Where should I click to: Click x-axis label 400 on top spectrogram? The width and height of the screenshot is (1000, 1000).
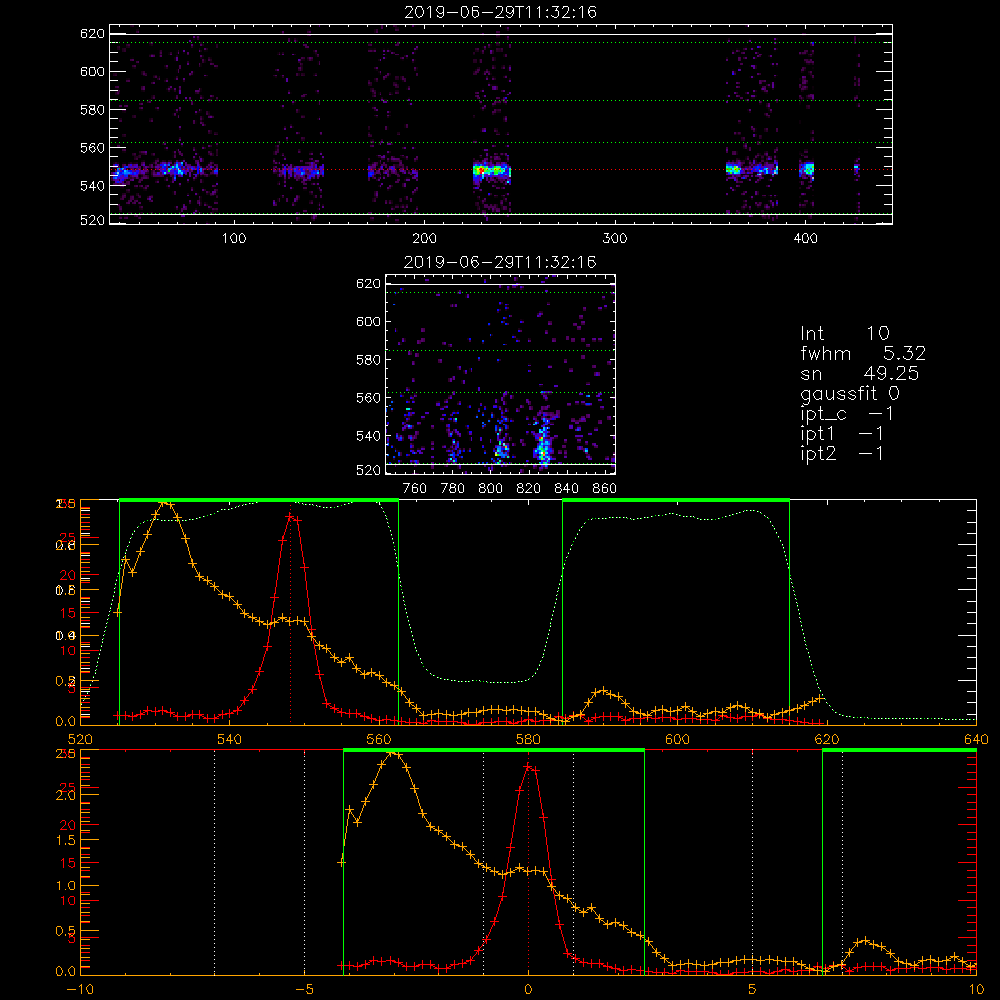coord(805,239)
